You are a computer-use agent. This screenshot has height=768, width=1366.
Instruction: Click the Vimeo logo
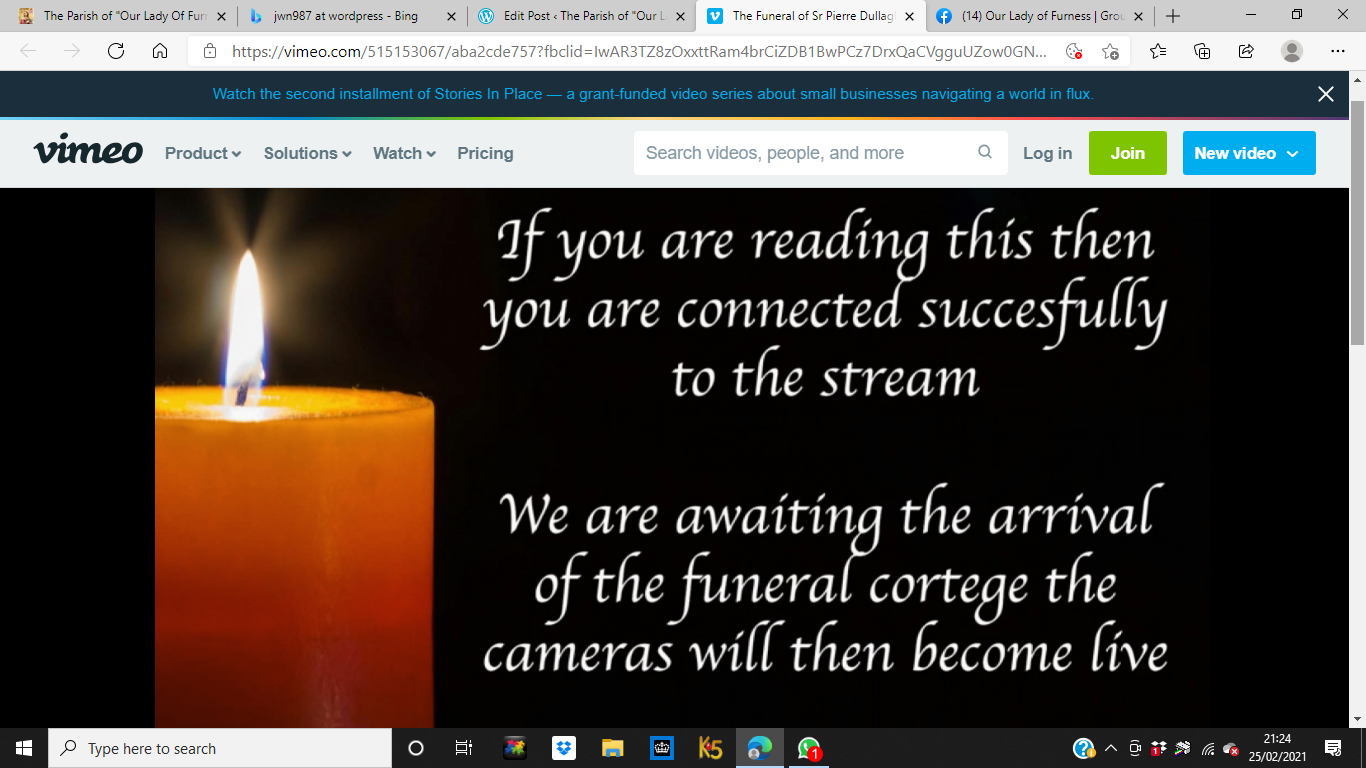[88, 152]
